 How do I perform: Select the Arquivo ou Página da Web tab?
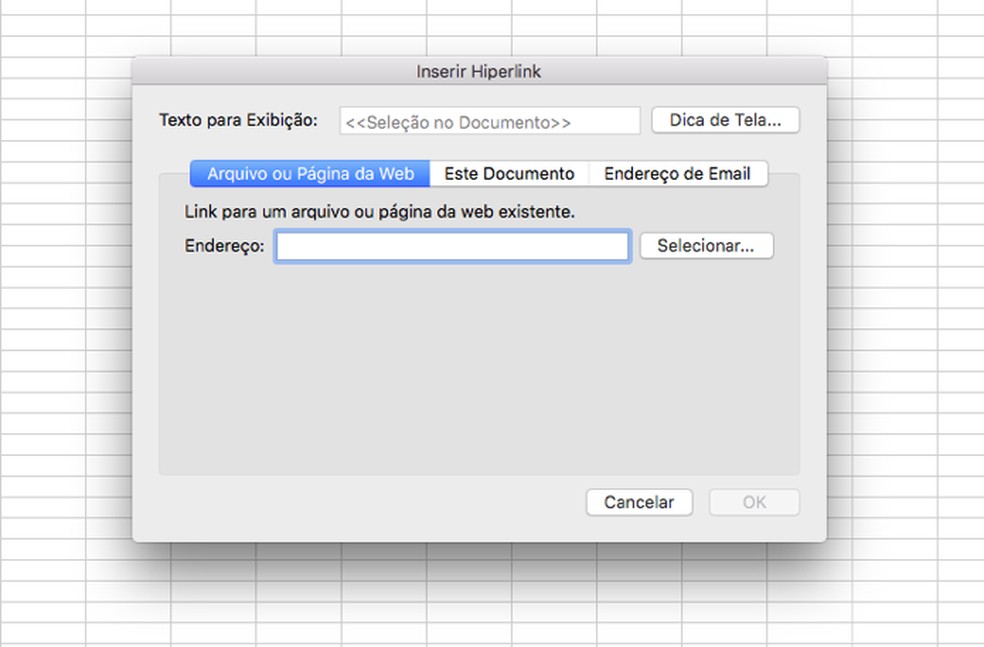[x=310, y=174]
